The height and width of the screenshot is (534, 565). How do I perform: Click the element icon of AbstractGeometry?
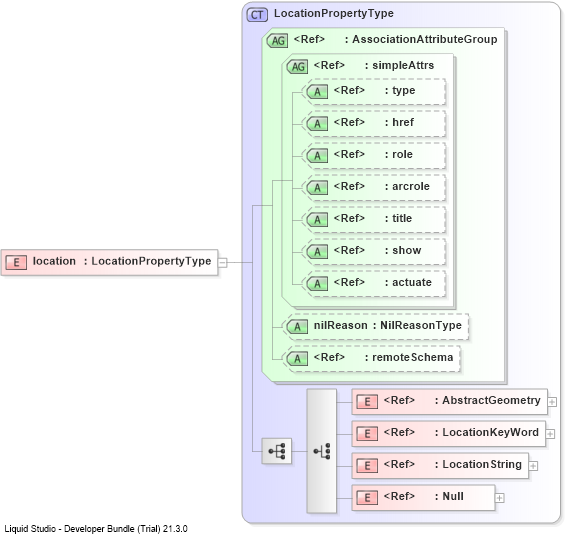tap(367, 401)
